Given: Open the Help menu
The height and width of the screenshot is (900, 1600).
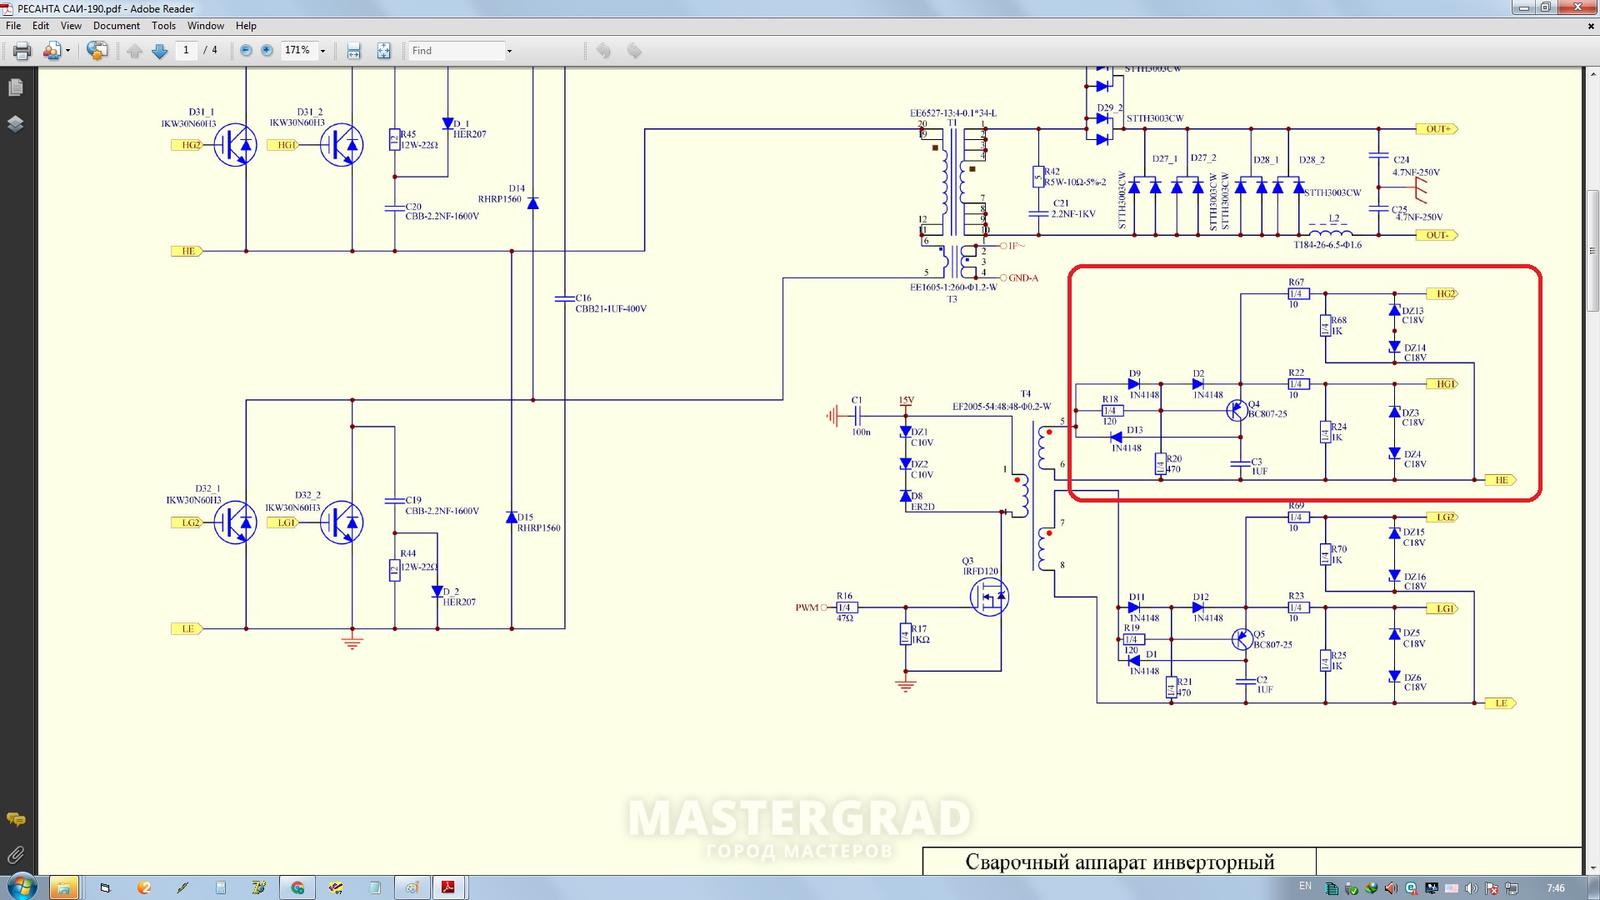Looking at the screenshot, I should [246, 26].
